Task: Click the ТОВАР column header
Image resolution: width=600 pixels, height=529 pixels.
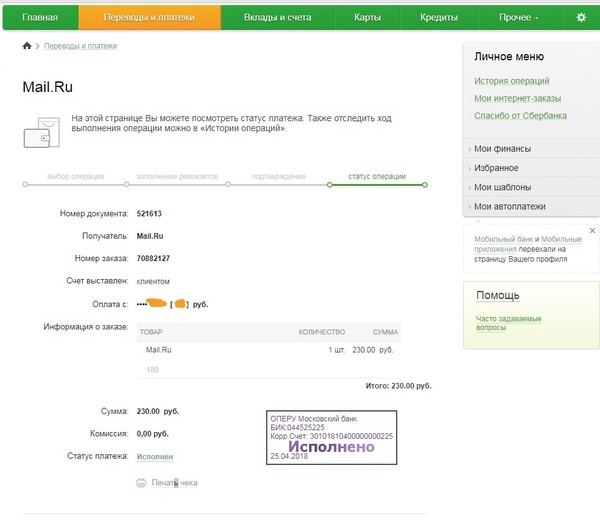Action: [x=151, y=332]
